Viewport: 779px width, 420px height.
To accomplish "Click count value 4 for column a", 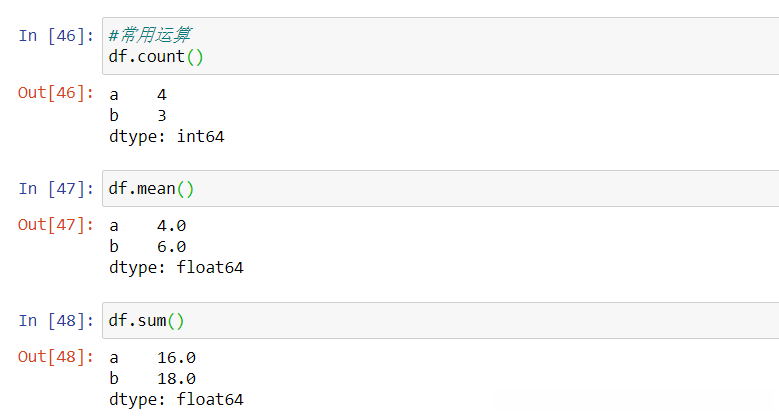I will pyautogui.click(x=162, y=94).
